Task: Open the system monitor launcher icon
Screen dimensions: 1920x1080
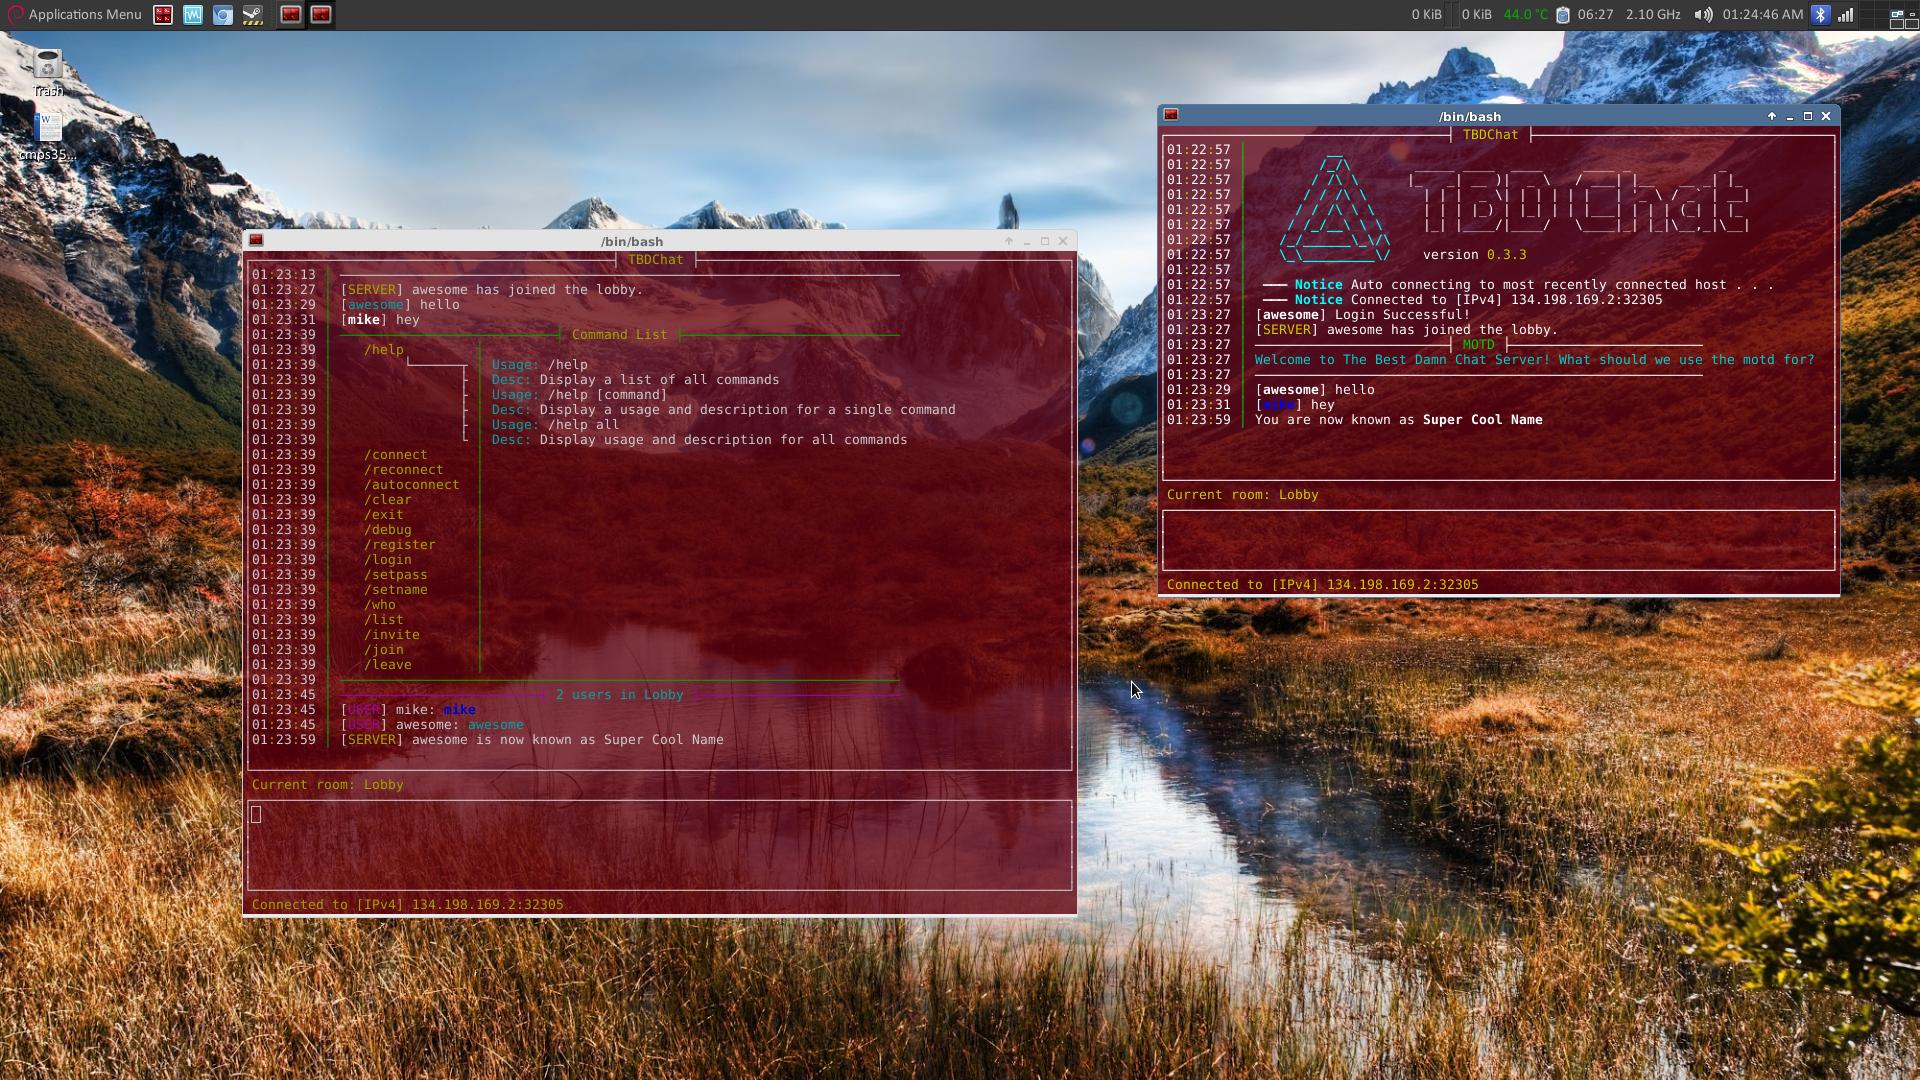Action: click(x=192, y=14)
